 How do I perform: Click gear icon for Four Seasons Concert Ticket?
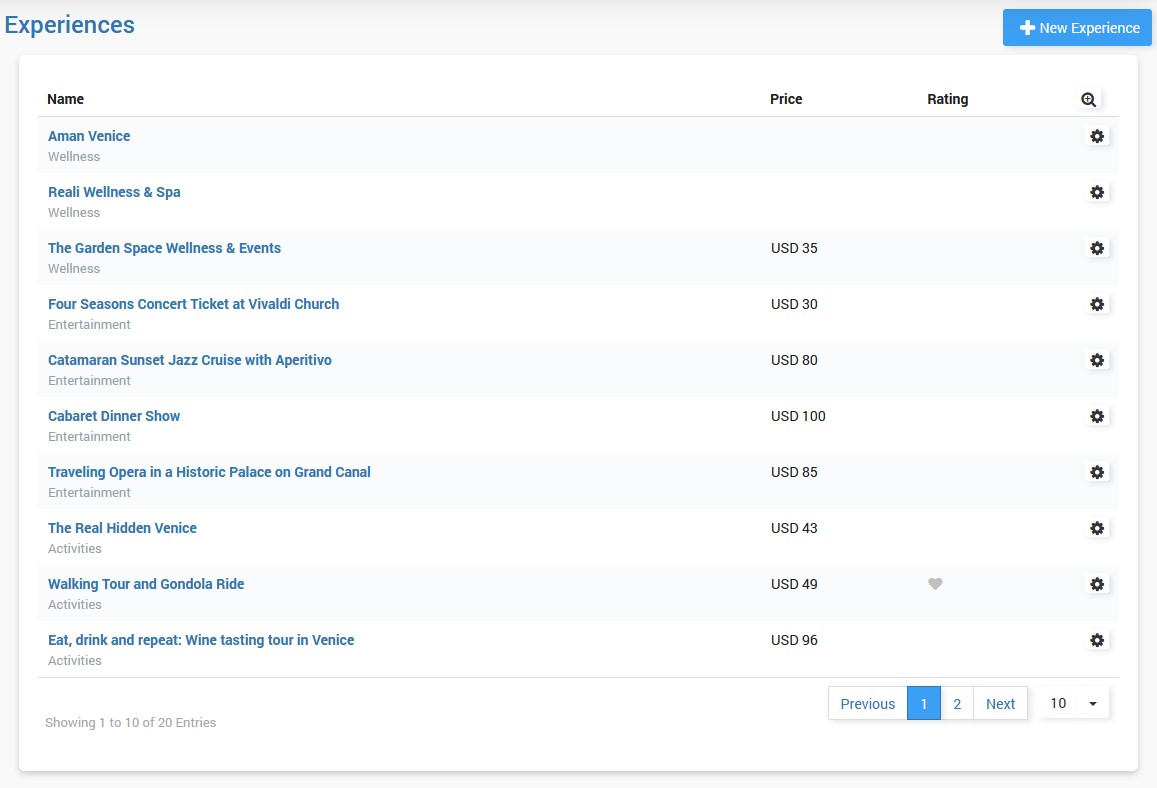[1097, 304]
